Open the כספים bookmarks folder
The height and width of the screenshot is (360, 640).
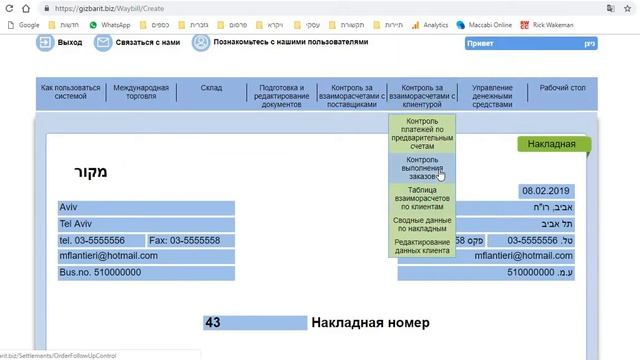[154, 25]
